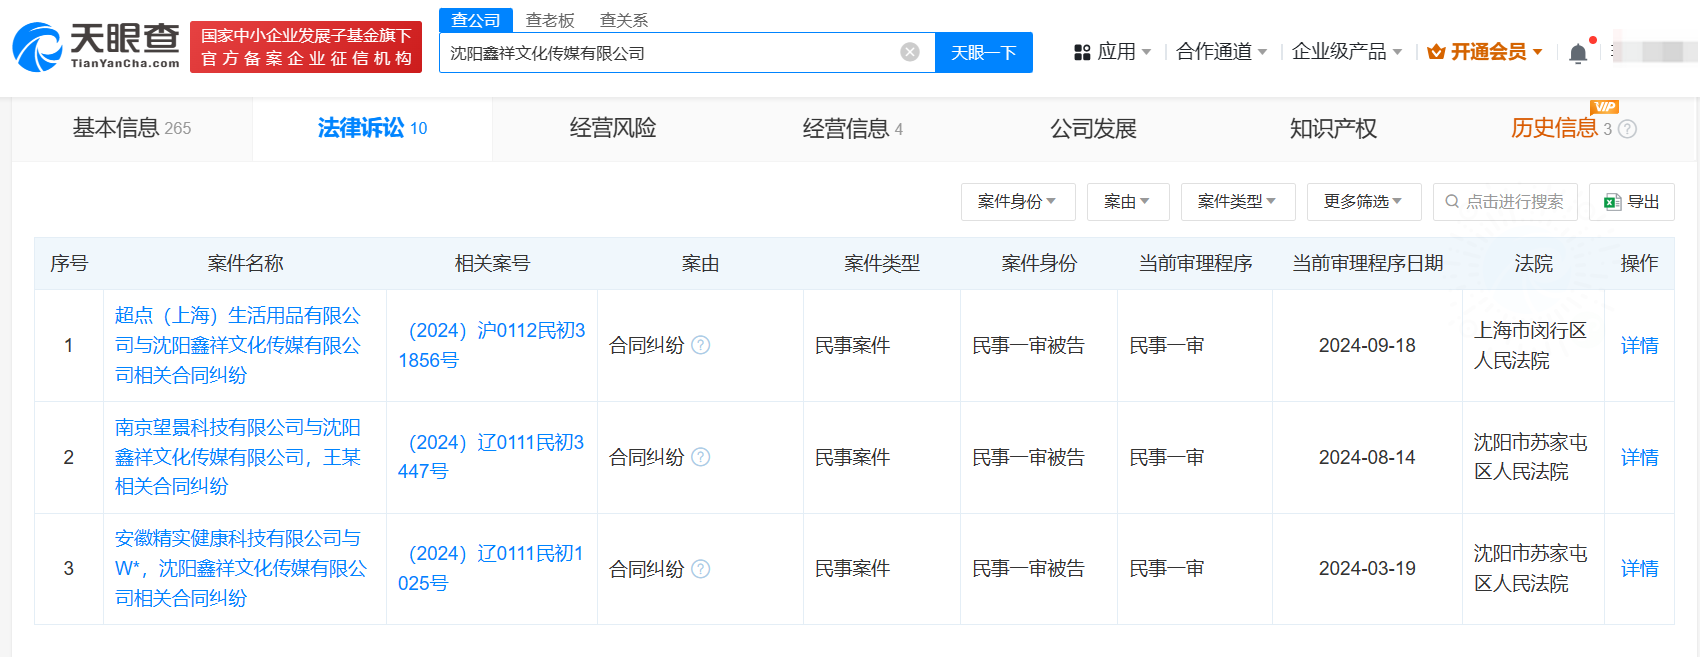Expand the 案由 filter dropdown

tap(1126, 202)
